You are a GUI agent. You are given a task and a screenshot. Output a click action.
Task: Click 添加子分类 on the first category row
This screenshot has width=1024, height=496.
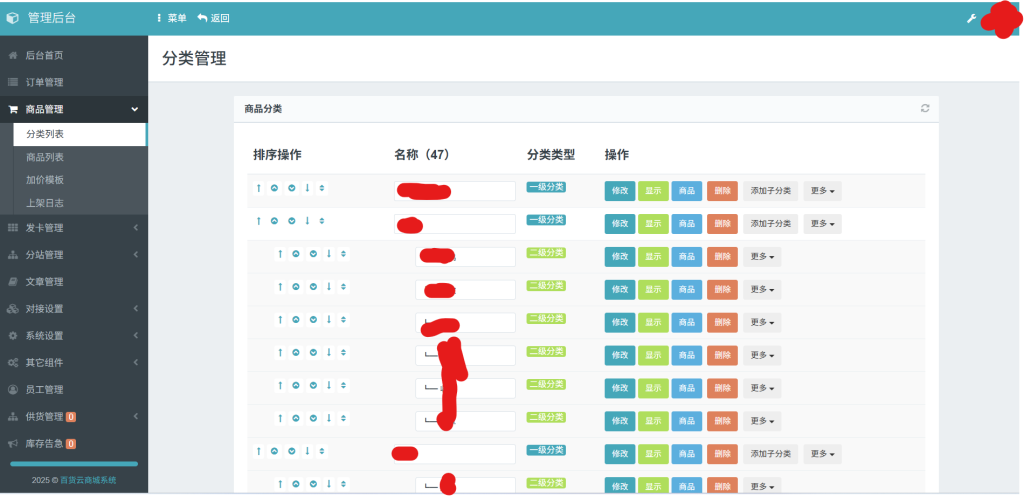click(x=771, y=191)
